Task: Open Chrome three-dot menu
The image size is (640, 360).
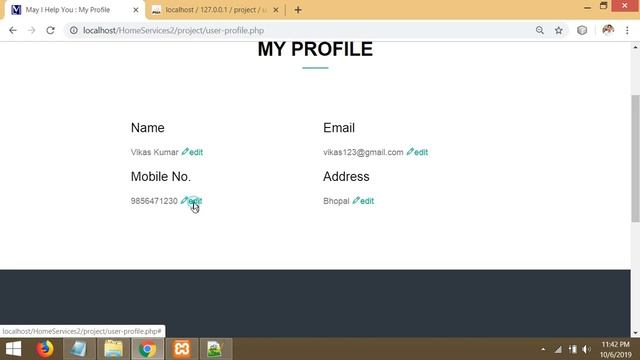Action: [627, 30]
